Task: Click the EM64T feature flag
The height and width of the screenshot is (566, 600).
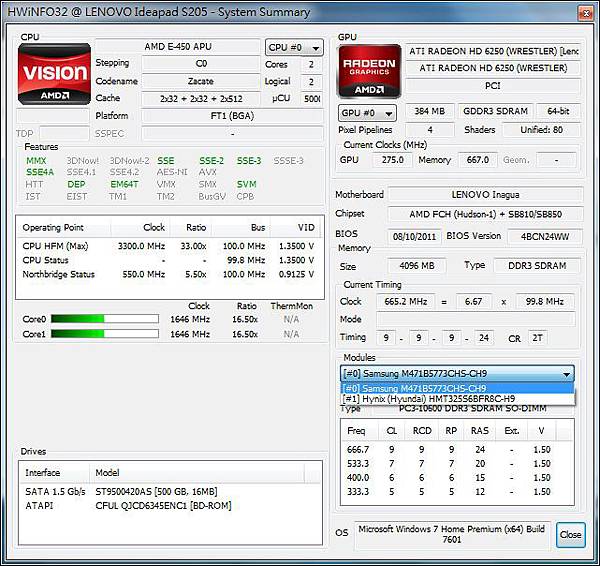Action: 124,184
